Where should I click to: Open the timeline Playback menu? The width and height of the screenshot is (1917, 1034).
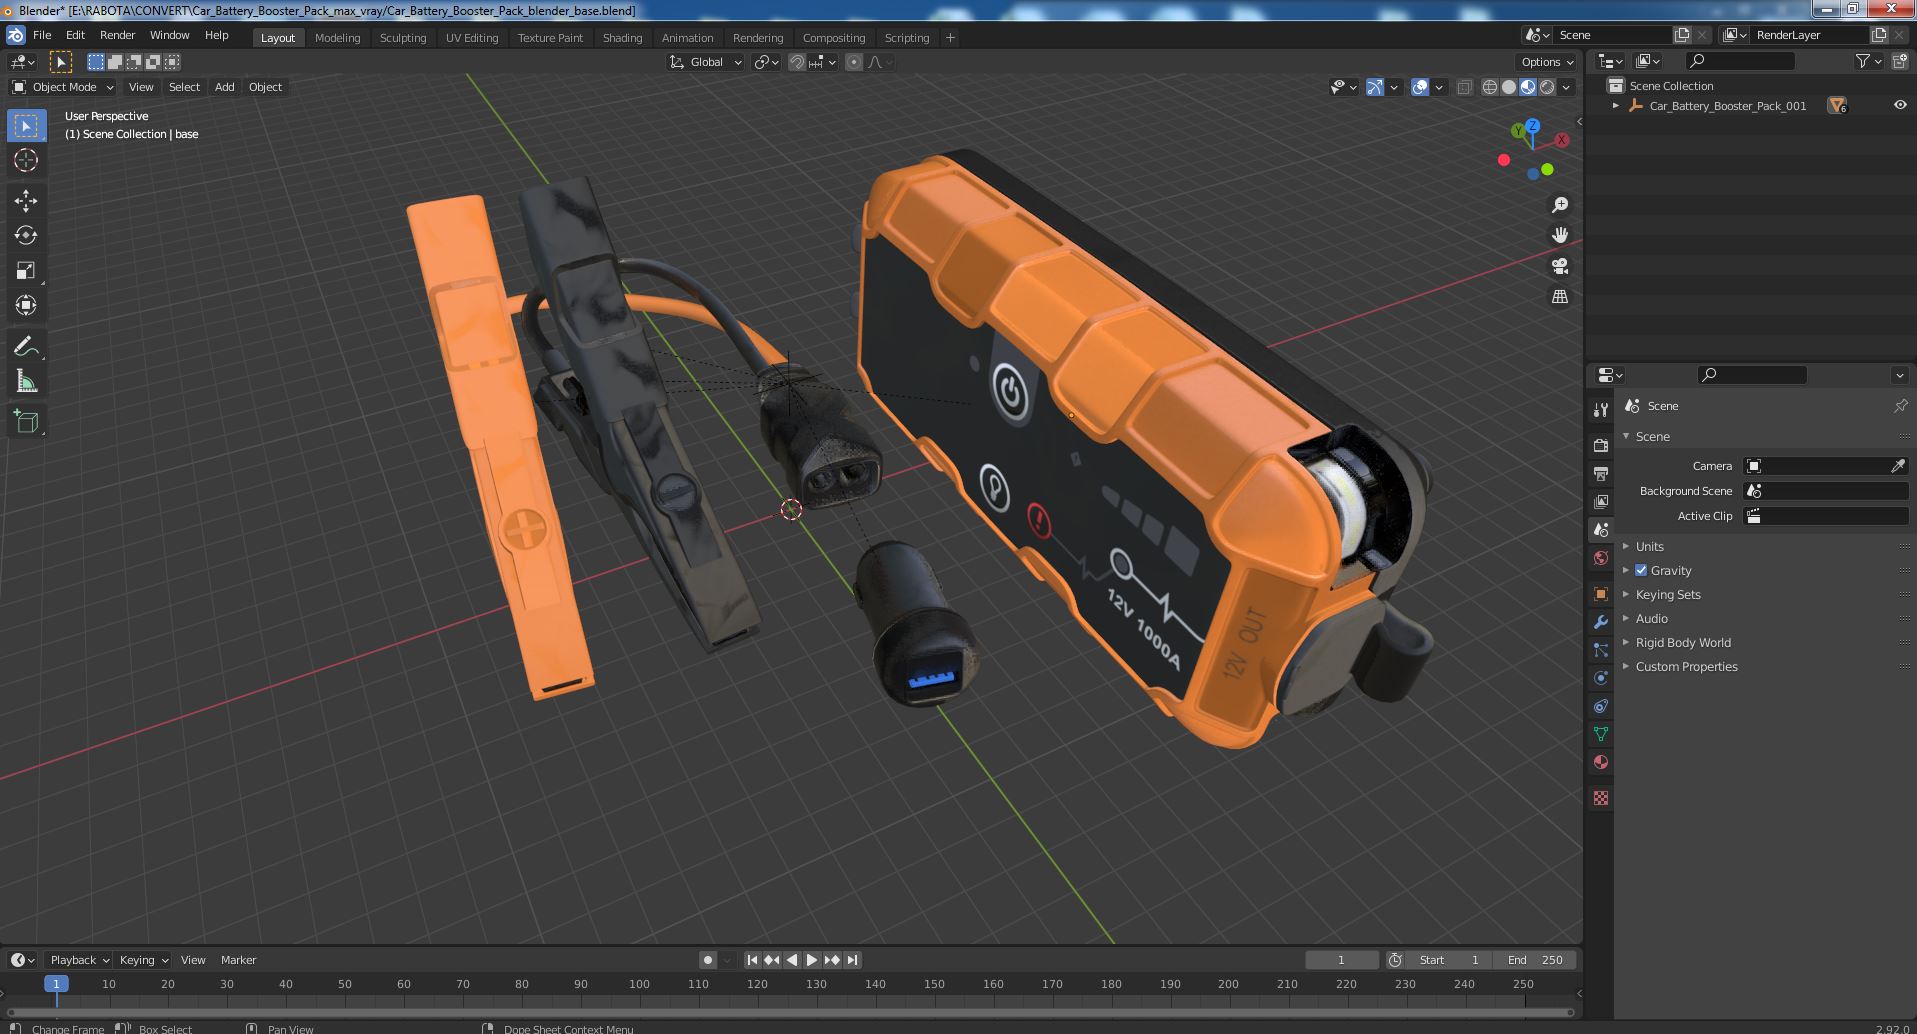click(x=79, y=960)
